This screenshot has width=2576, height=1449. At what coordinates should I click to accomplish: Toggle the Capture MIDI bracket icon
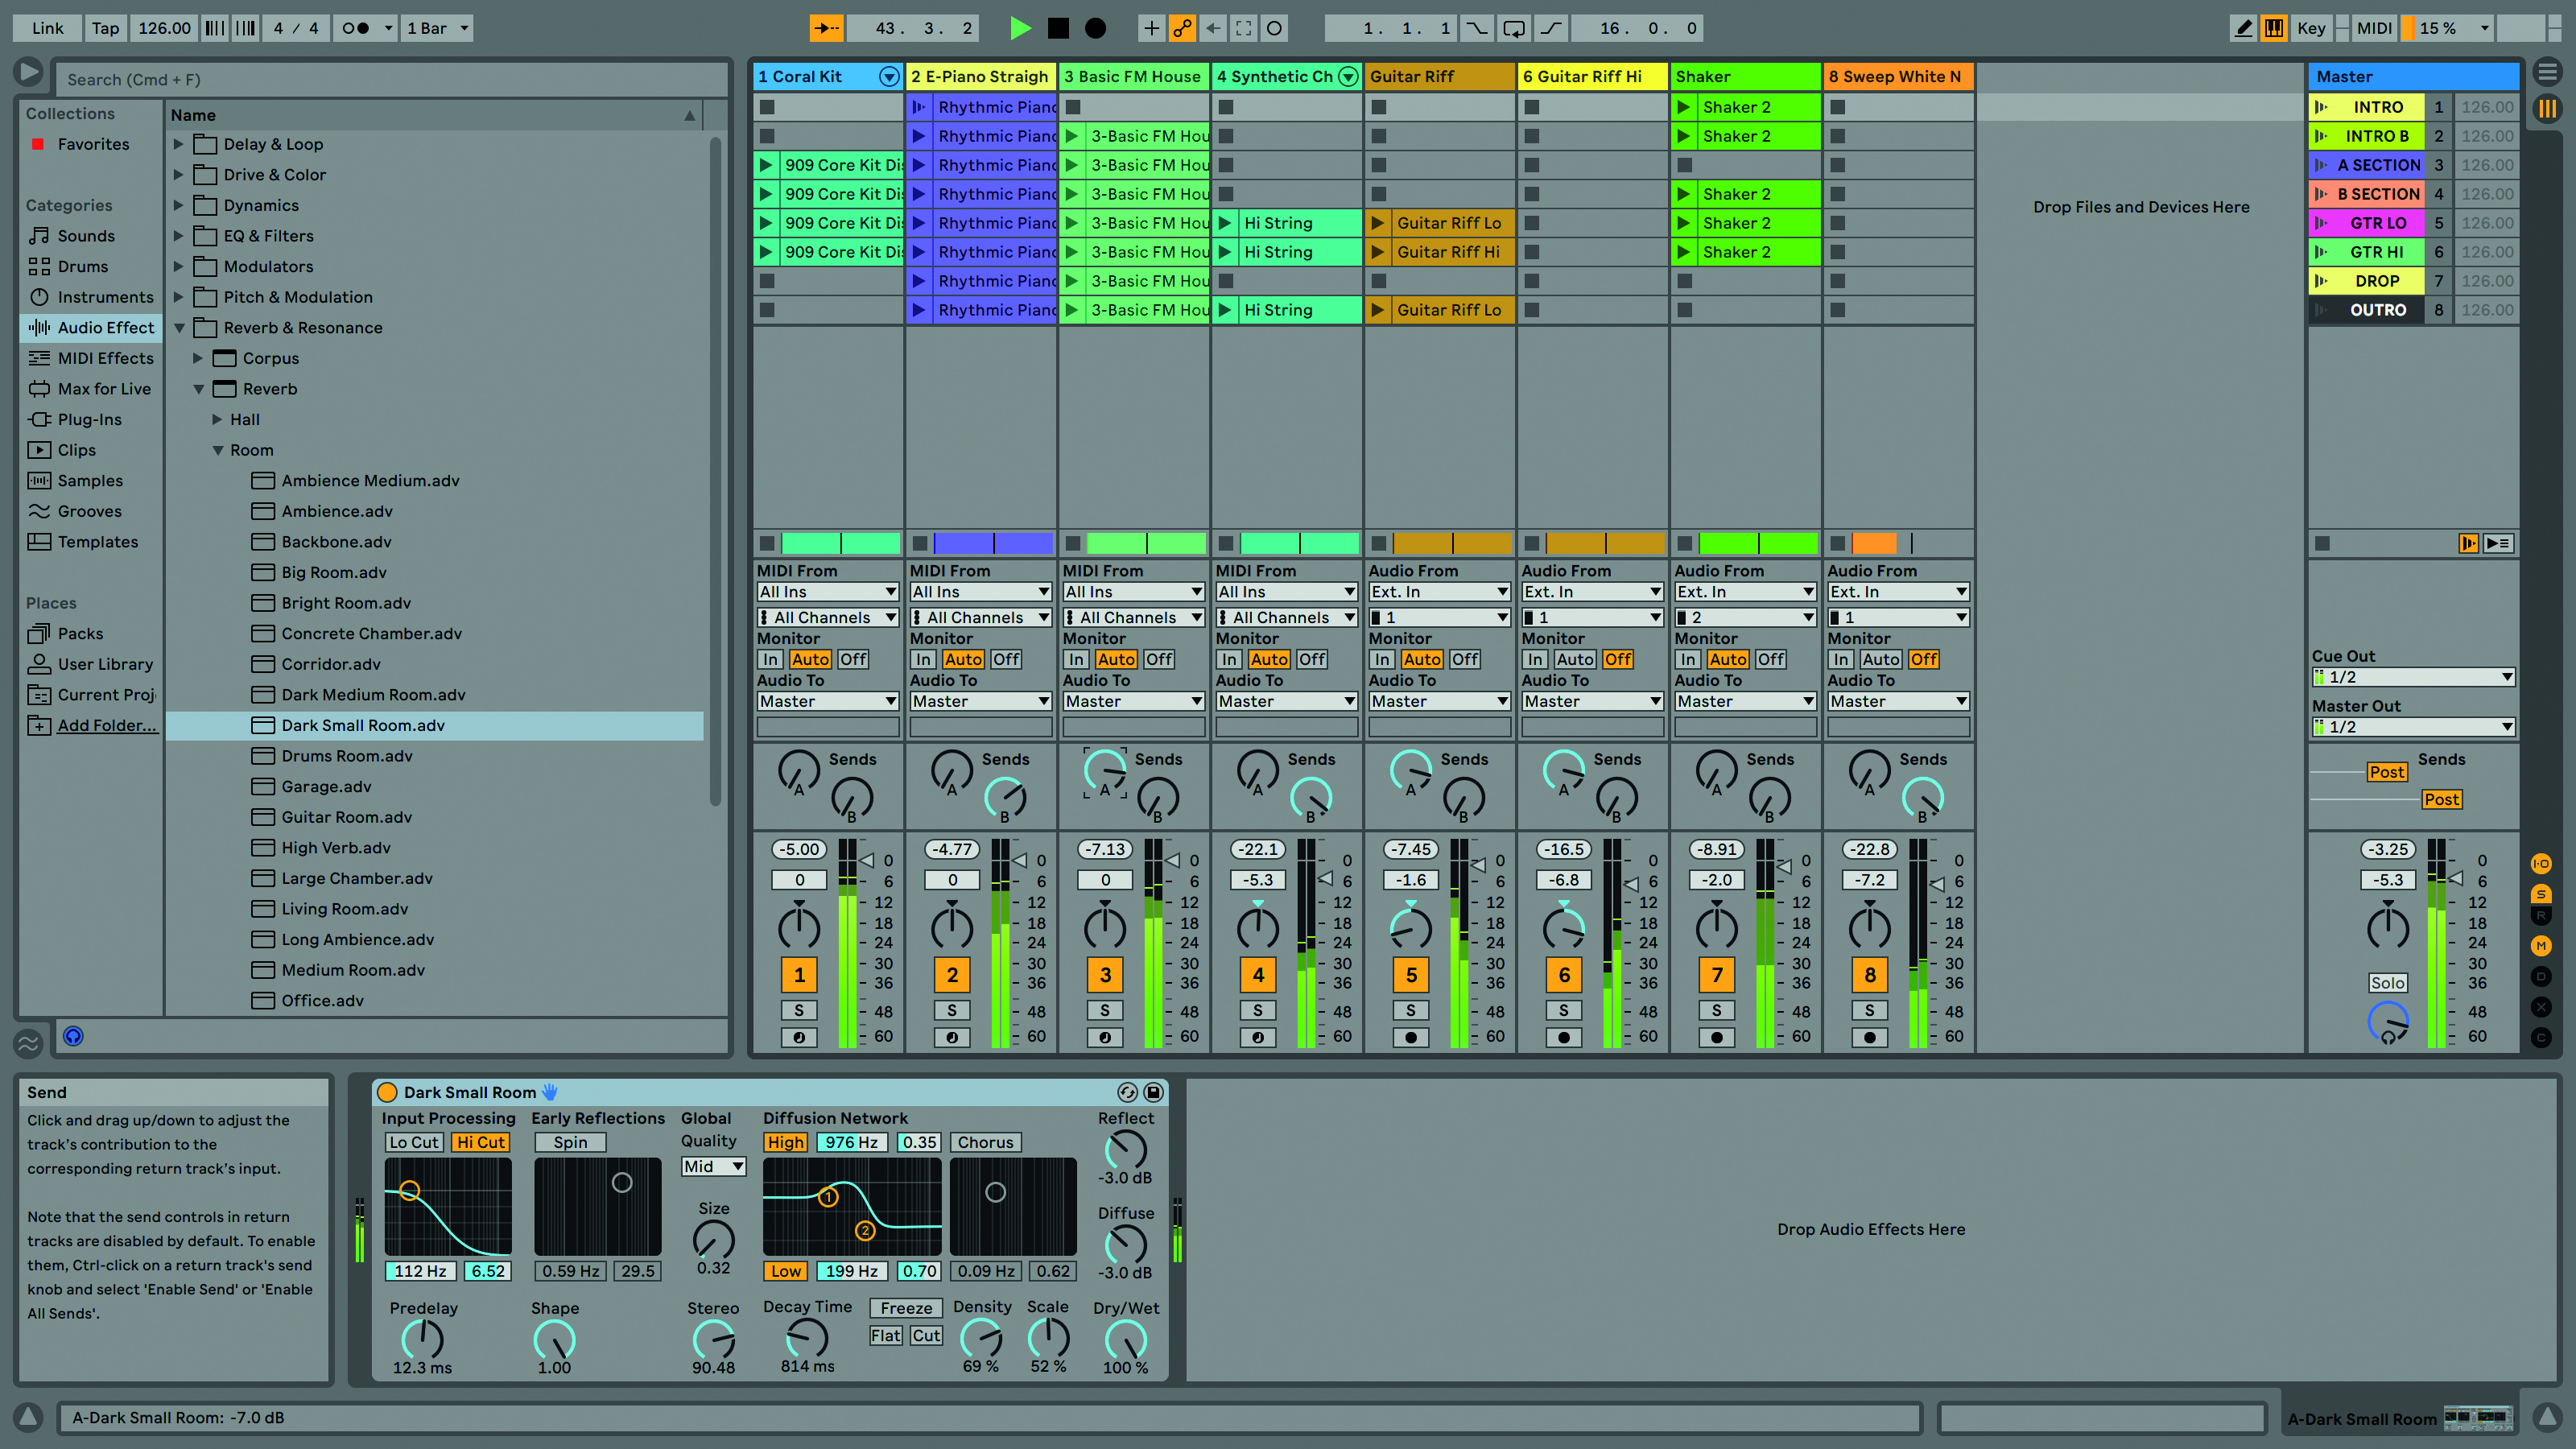pos(1244,28)
